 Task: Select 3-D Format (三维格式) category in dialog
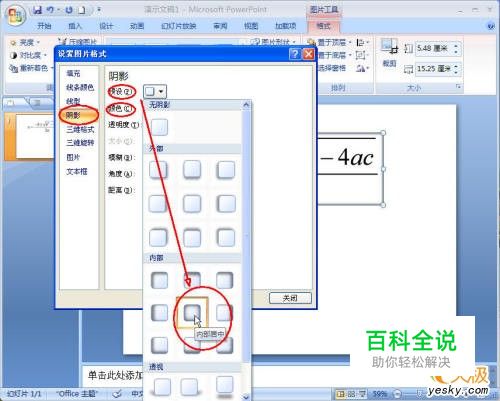(80, 129)
